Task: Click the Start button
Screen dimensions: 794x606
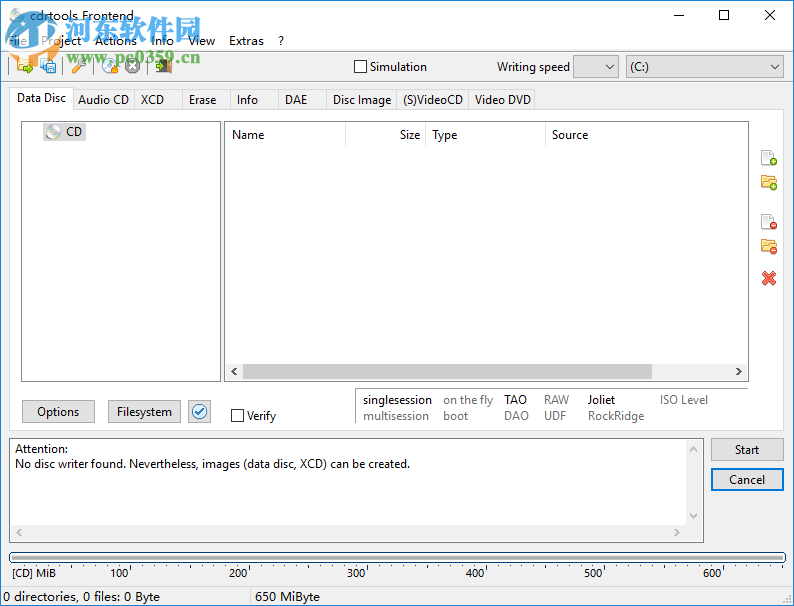Action: (747, 450)
